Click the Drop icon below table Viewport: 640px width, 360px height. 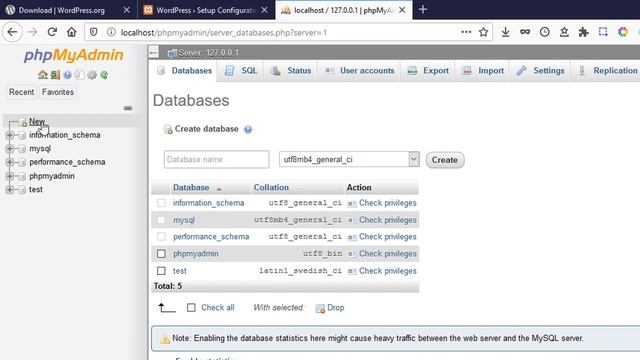click(320, 308)
